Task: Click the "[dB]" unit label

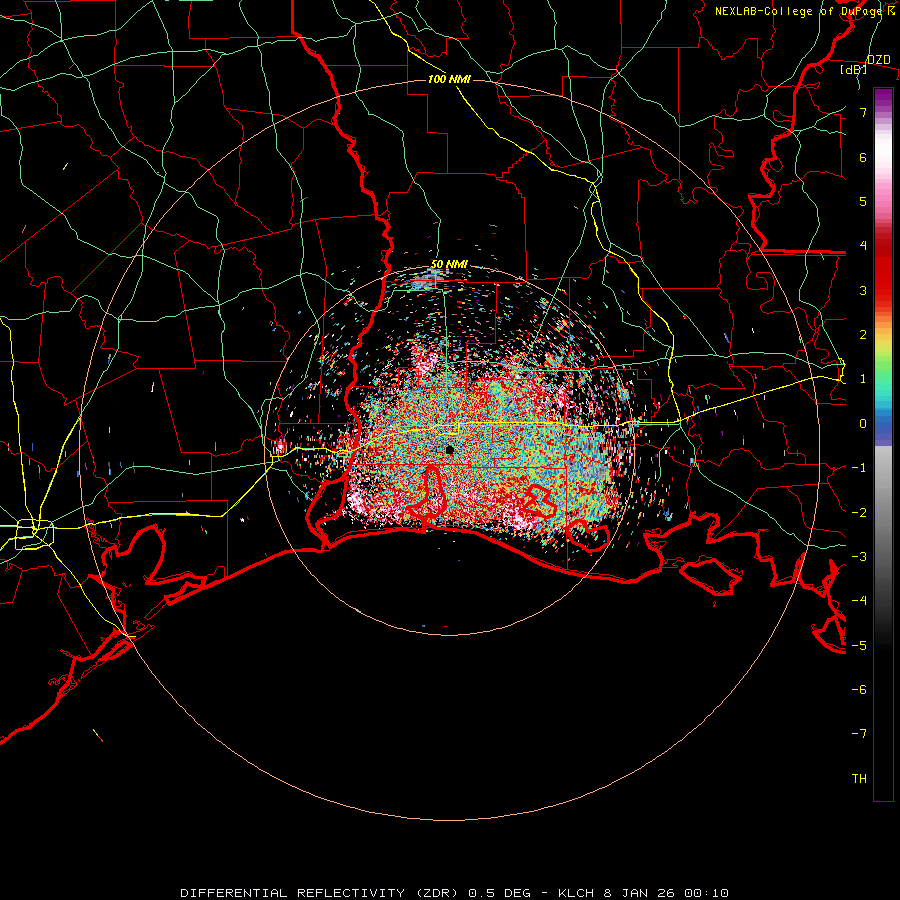Action: pos(854,69)
